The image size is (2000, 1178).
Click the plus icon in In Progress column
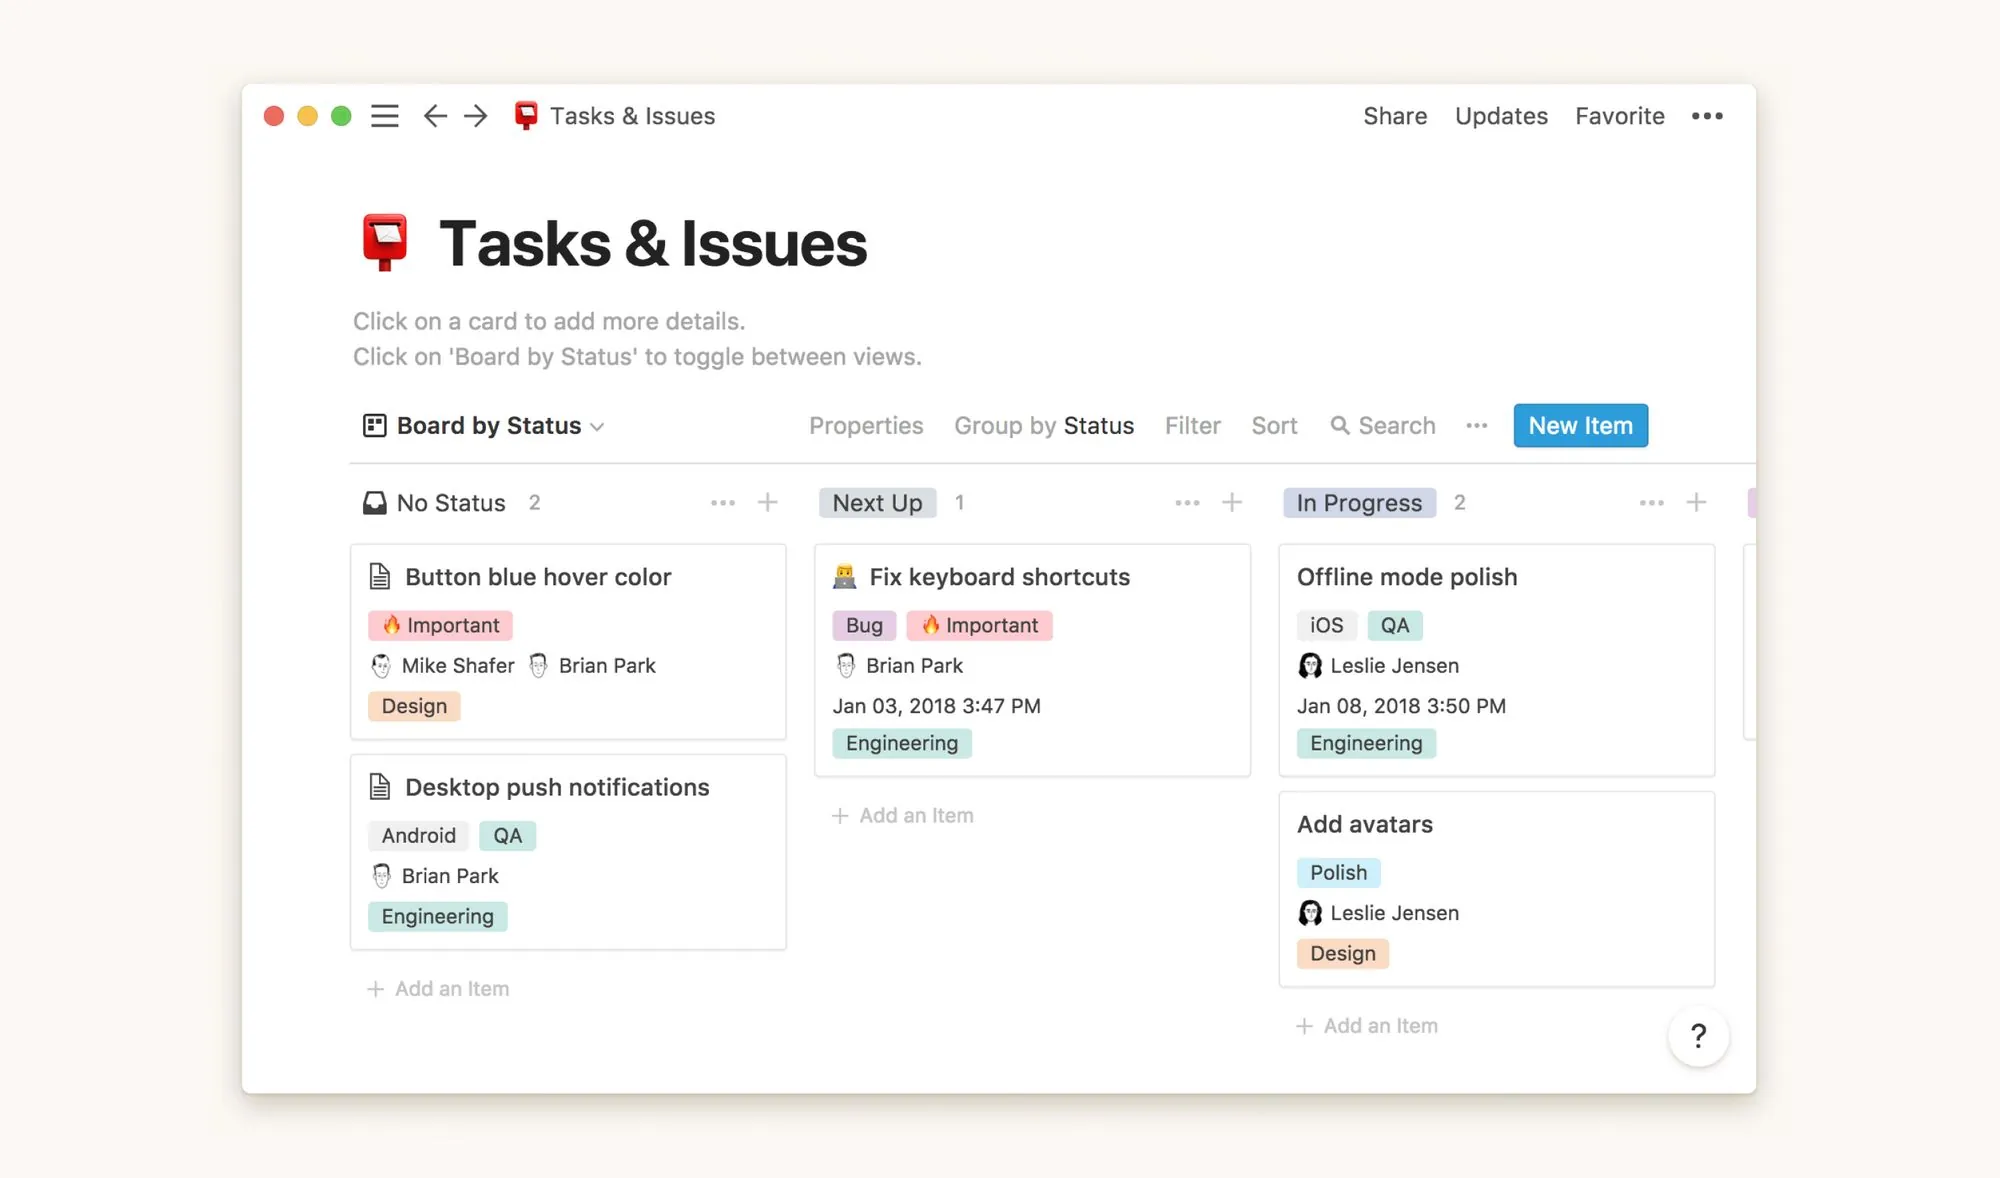point(1696,502)
